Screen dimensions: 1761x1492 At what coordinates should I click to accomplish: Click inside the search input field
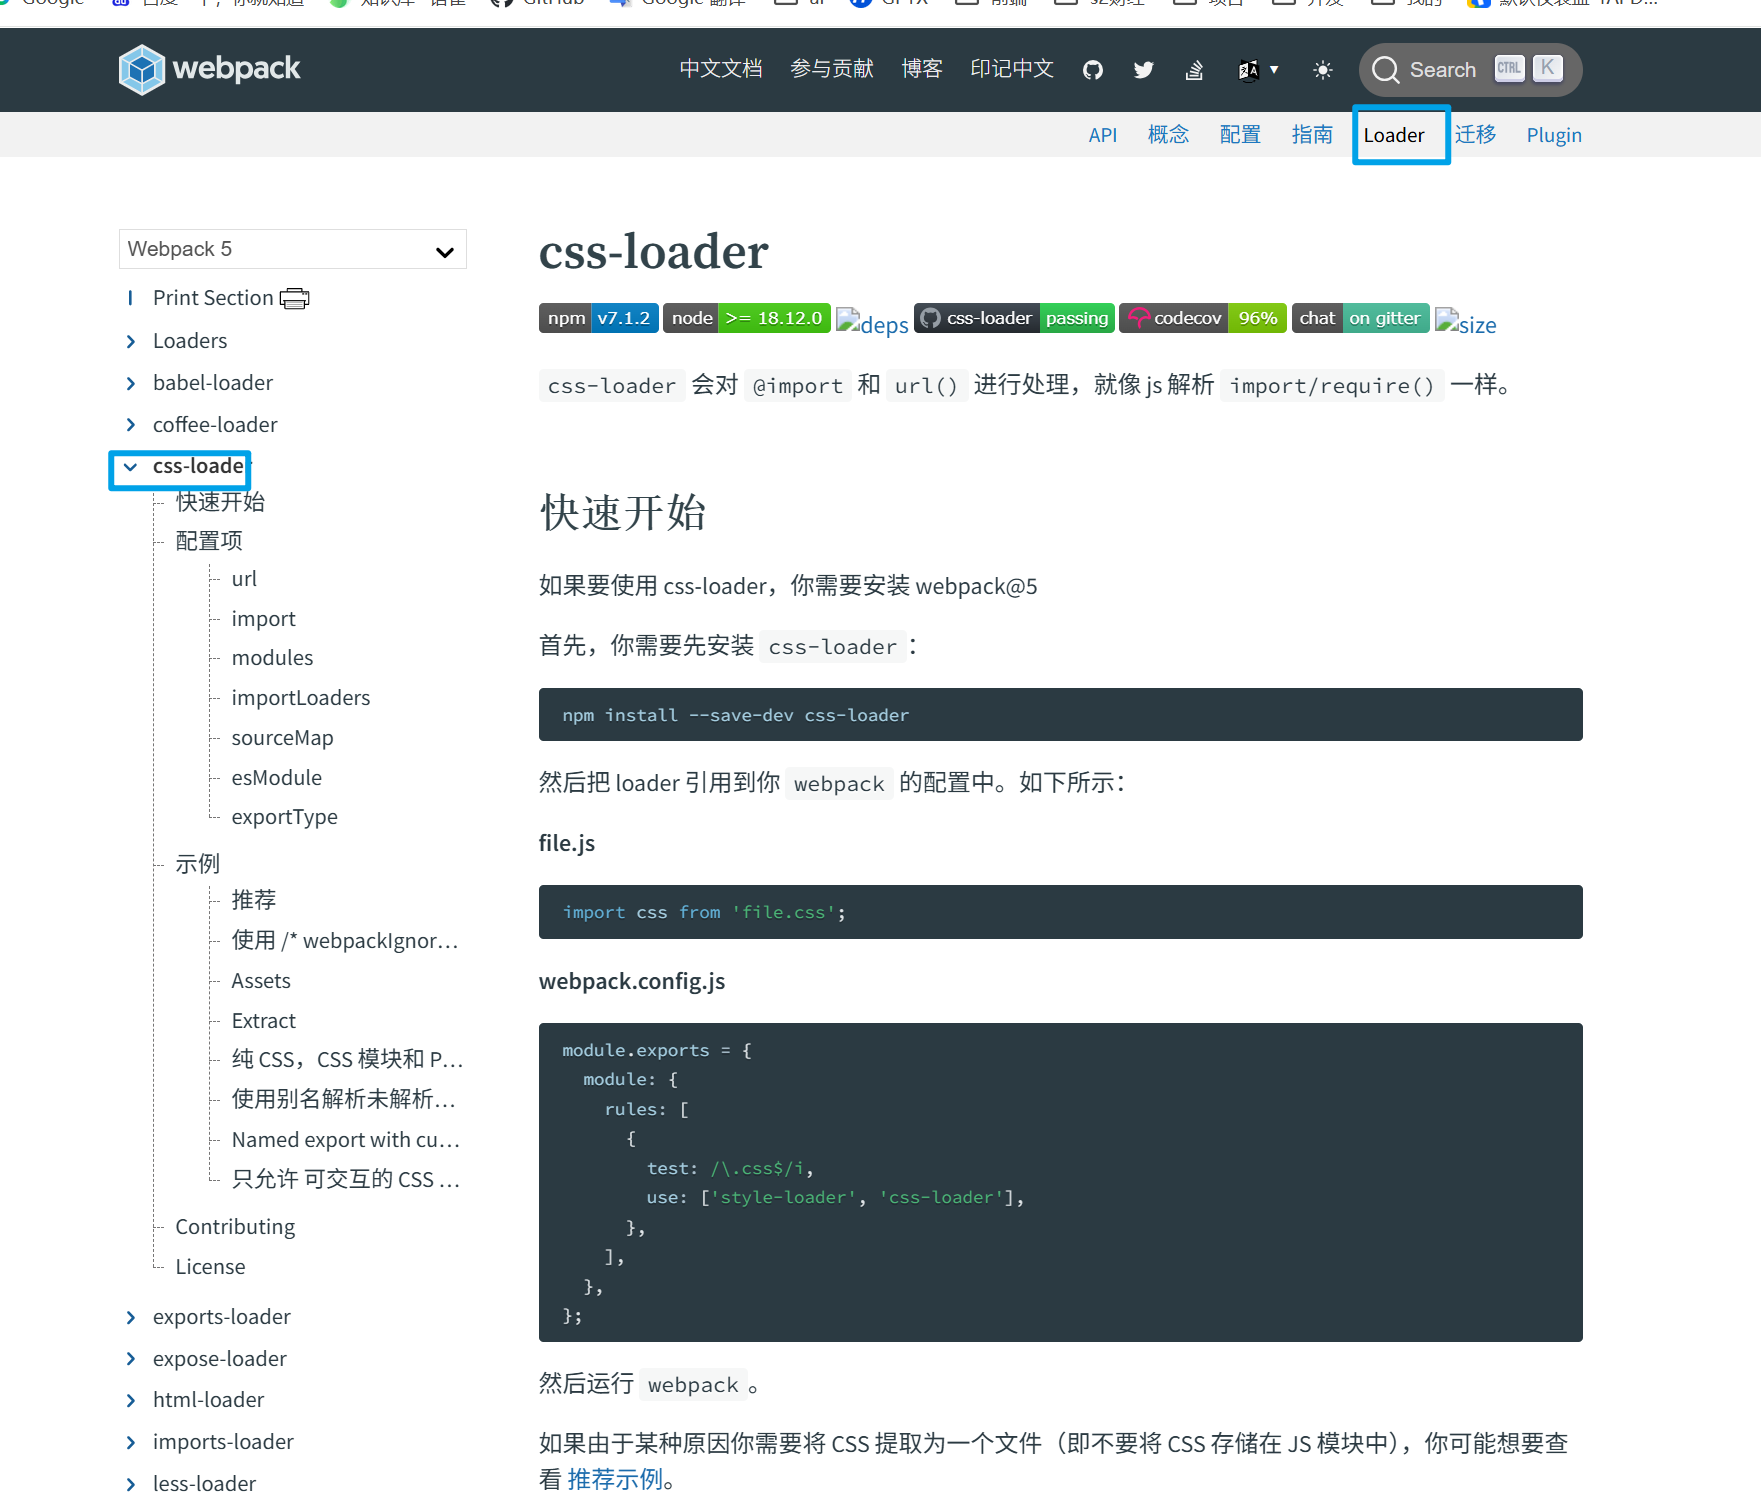(1445, 69)
